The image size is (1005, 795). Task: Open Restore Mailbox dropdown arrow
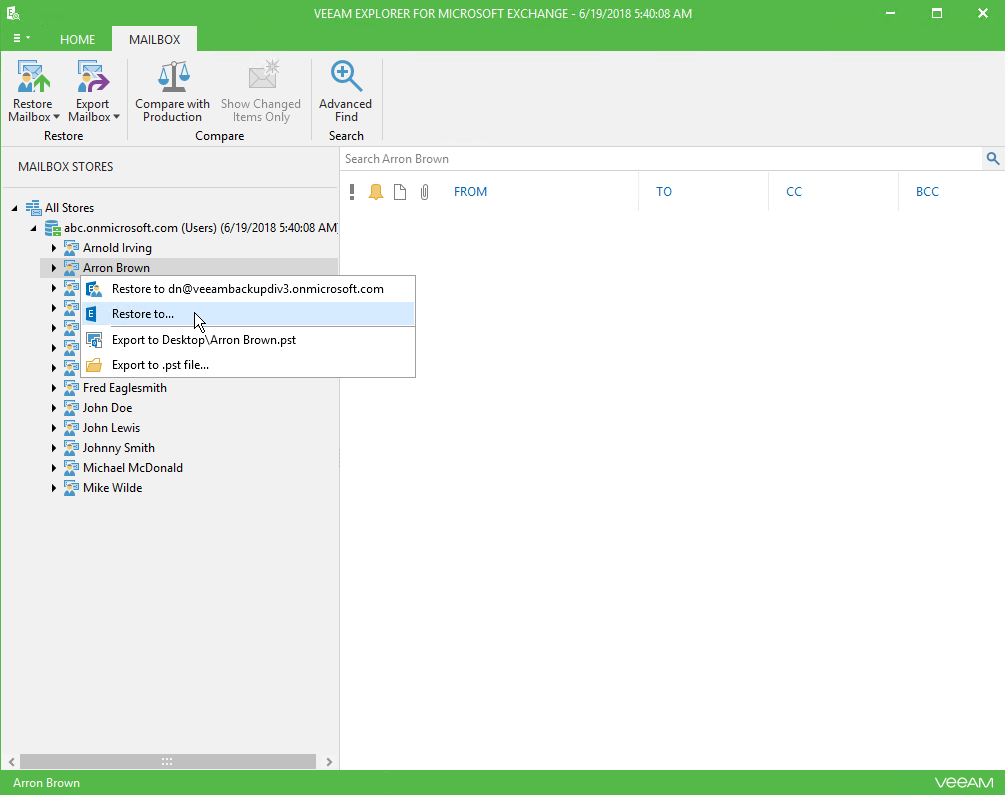[x=56, y=117]
